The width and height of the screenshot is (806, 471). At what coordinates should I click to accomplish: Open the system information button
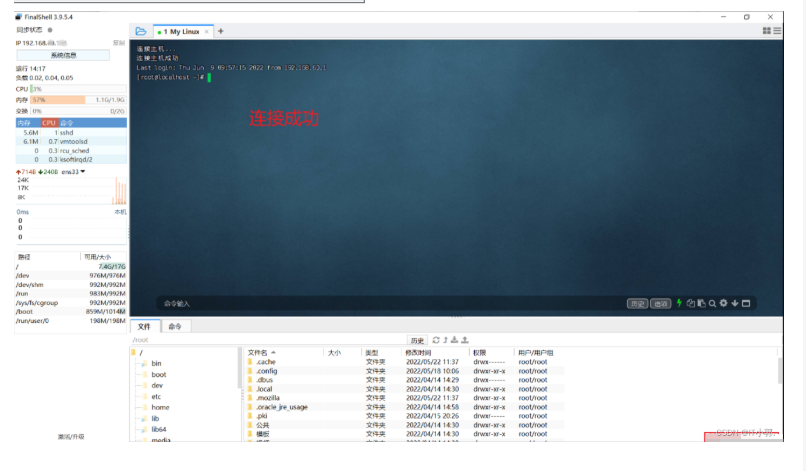63,55
